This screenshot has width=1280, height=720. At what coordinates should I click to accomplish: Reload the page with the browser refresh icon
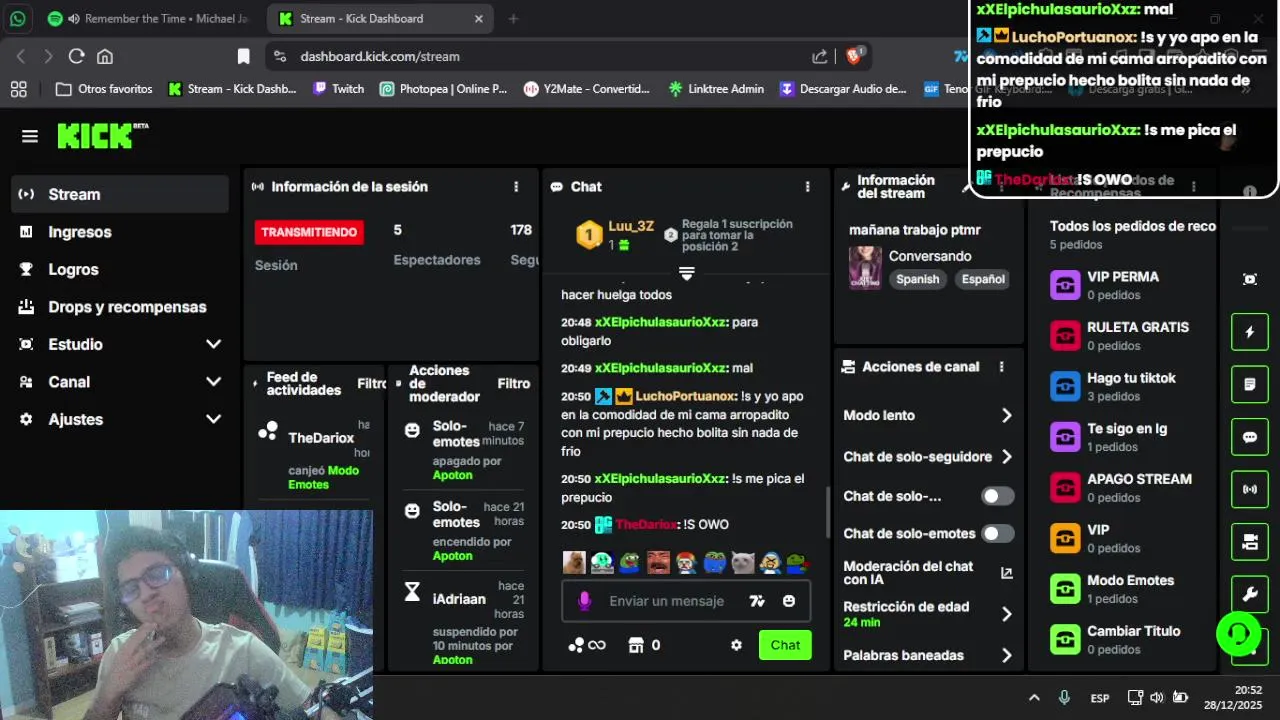point(76,57)
